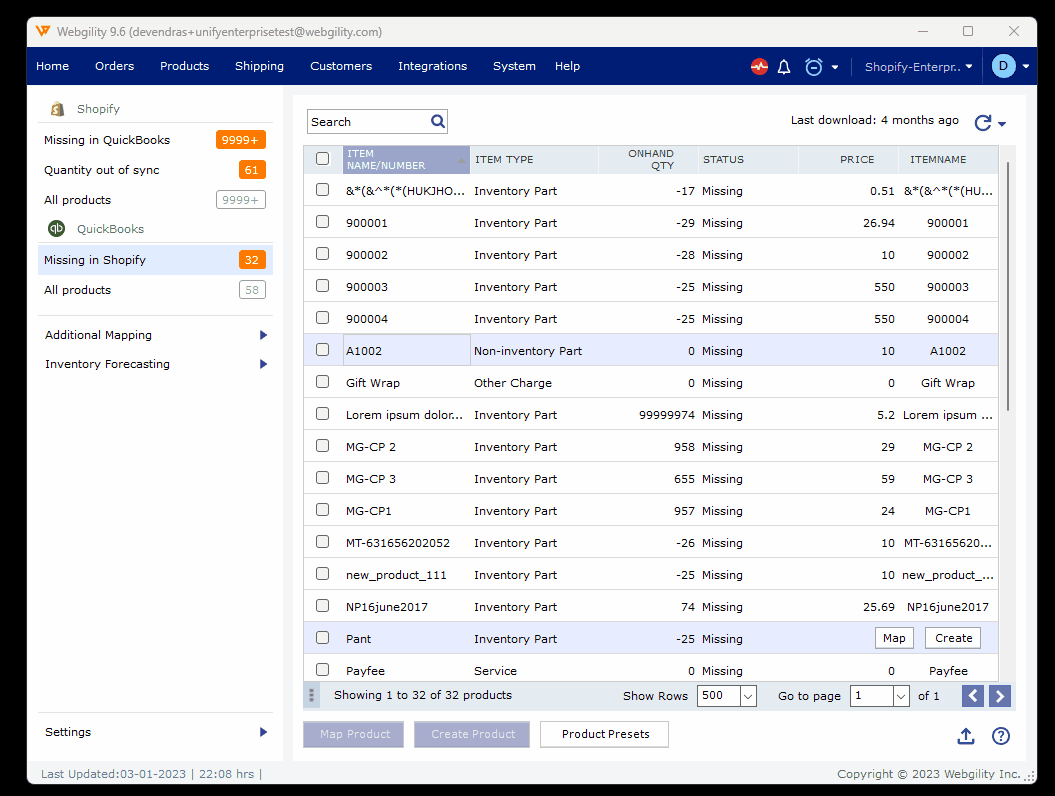This screenshot has width=1055, height=796.
Task: Sort by Status column header
Action: [748, 159]
